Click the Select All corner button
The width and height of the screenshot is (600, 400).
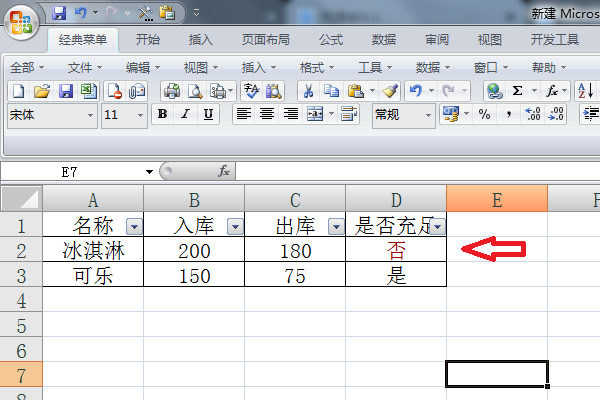[21, 199]
